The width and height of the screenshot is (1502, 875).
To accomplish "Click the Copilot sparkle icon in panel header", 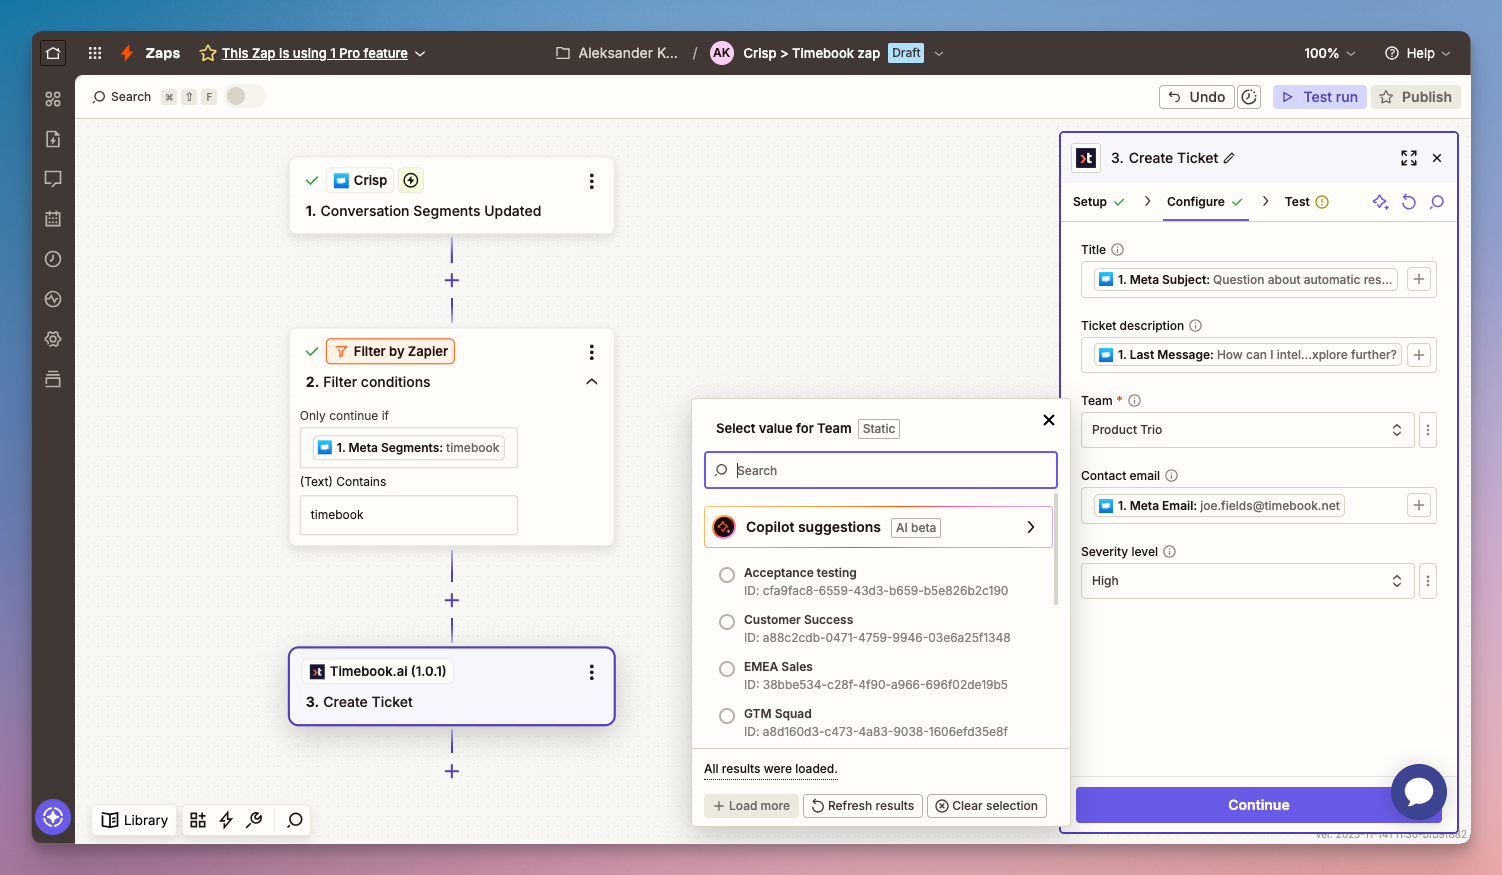I will point(1380,202).
